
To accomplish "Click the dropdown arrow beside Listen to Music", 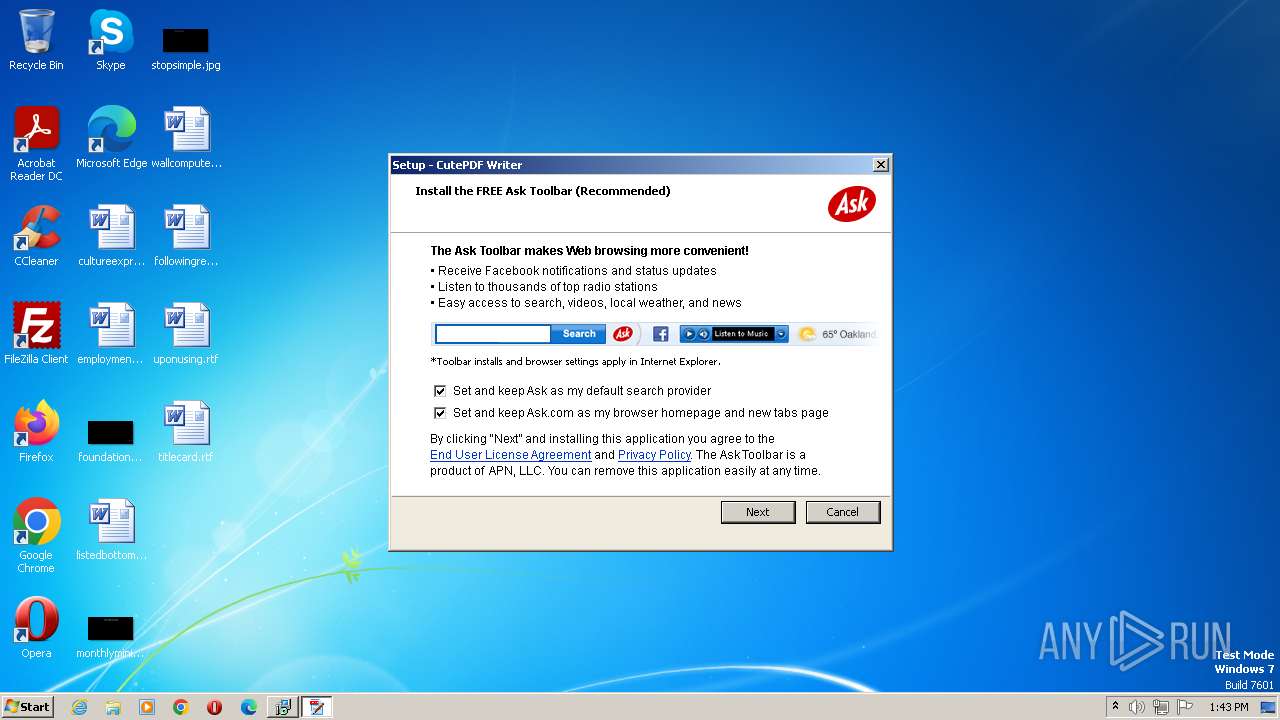I will [x=782, y=334].
